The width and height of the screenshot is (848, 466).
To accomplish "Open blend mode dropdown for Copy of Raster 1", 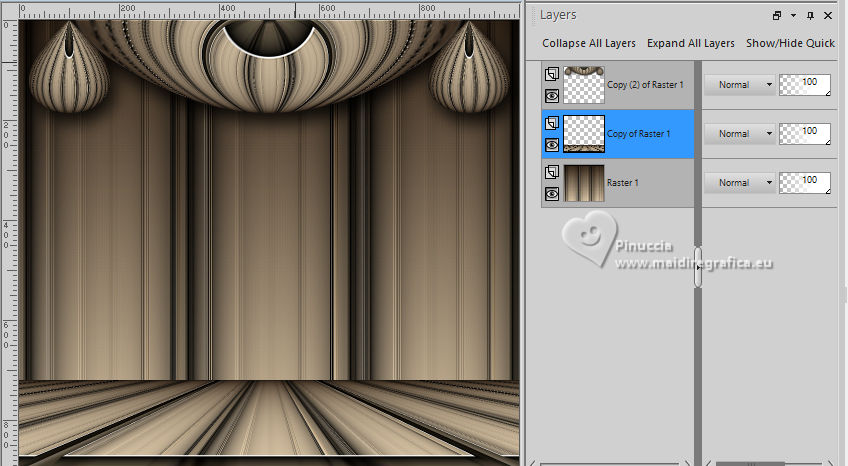I will coord(739,133).
